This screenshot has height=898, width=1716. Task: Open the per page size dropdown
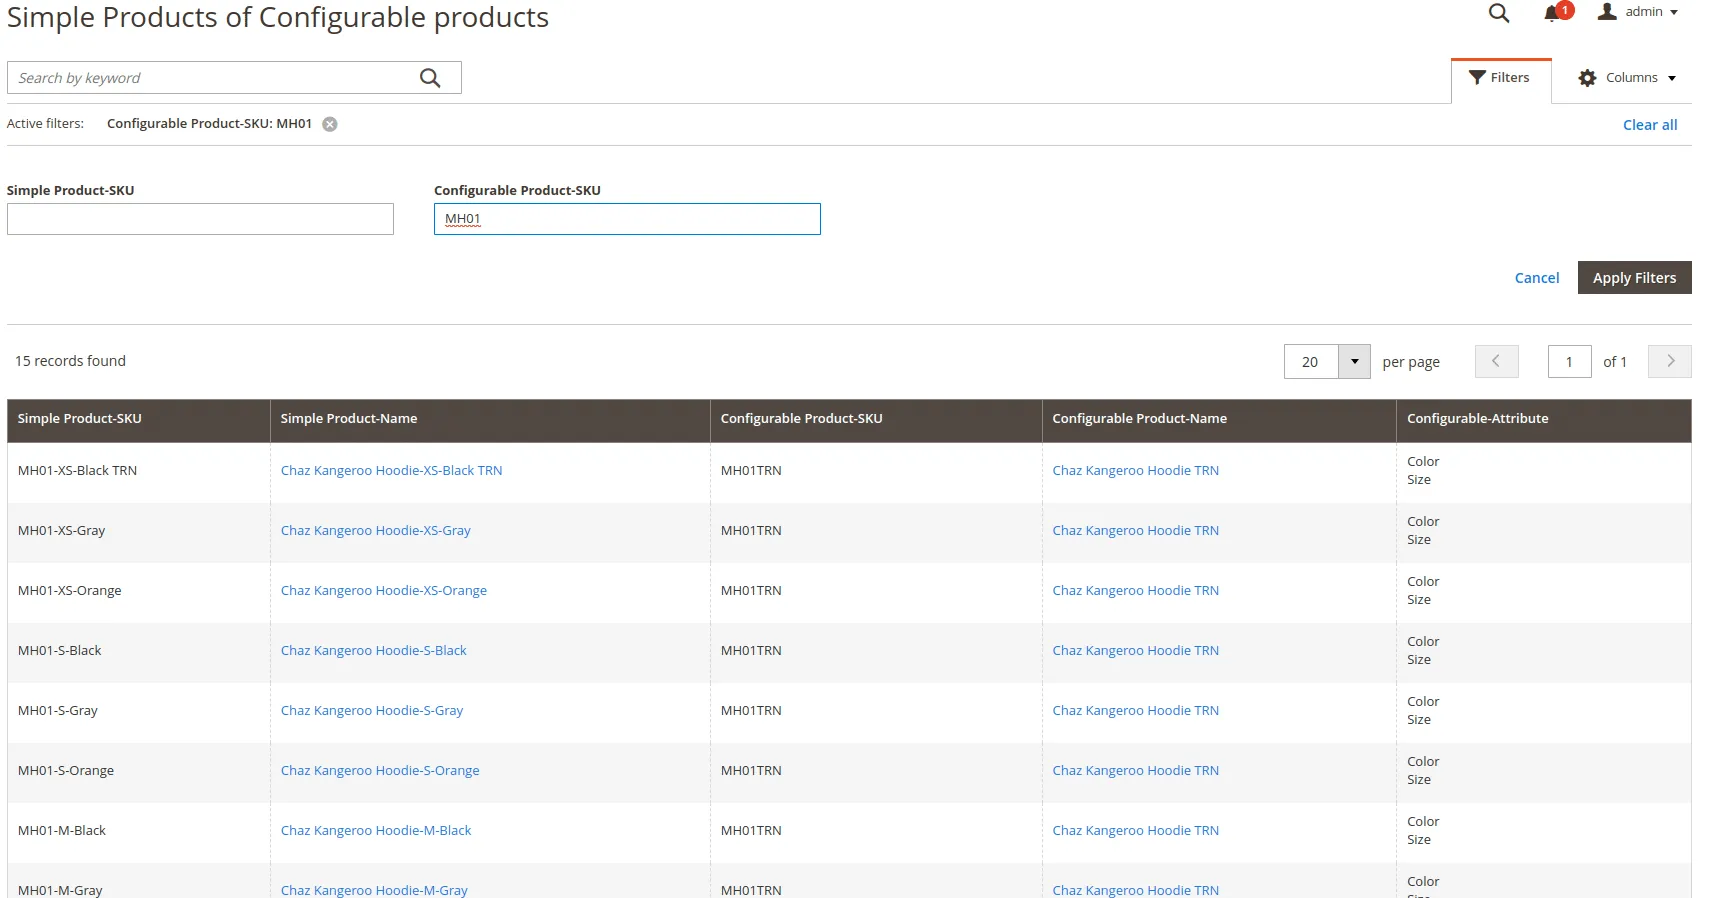[1354, 361]
